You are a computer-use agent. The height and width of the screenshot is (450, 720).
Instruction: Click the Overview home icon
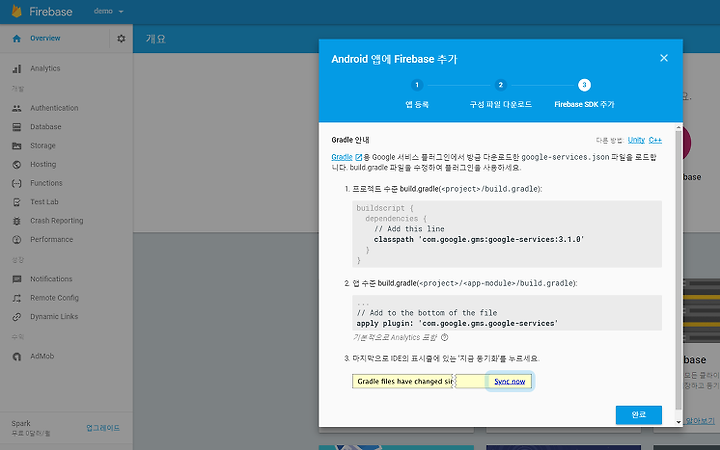(x=17, y=39)
